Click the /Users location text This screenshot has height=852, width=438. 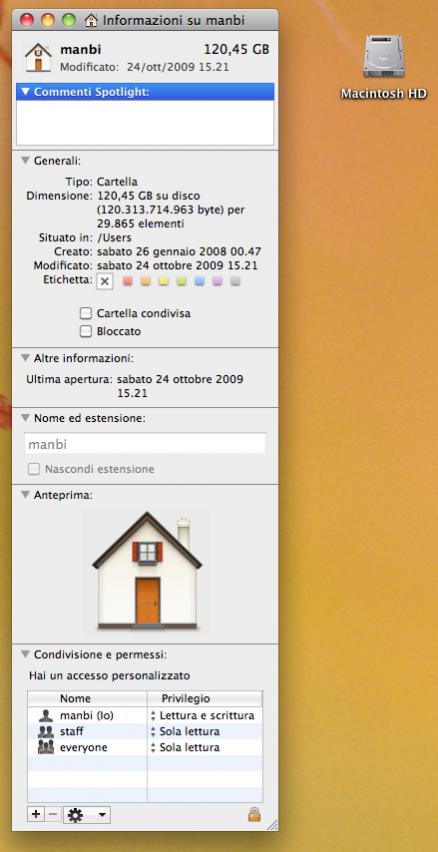114,238
